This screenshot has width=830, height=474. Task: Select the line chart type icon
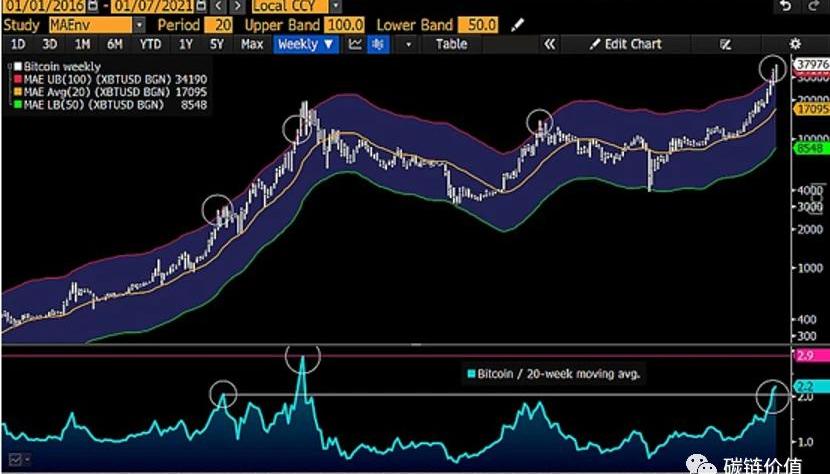356,44
